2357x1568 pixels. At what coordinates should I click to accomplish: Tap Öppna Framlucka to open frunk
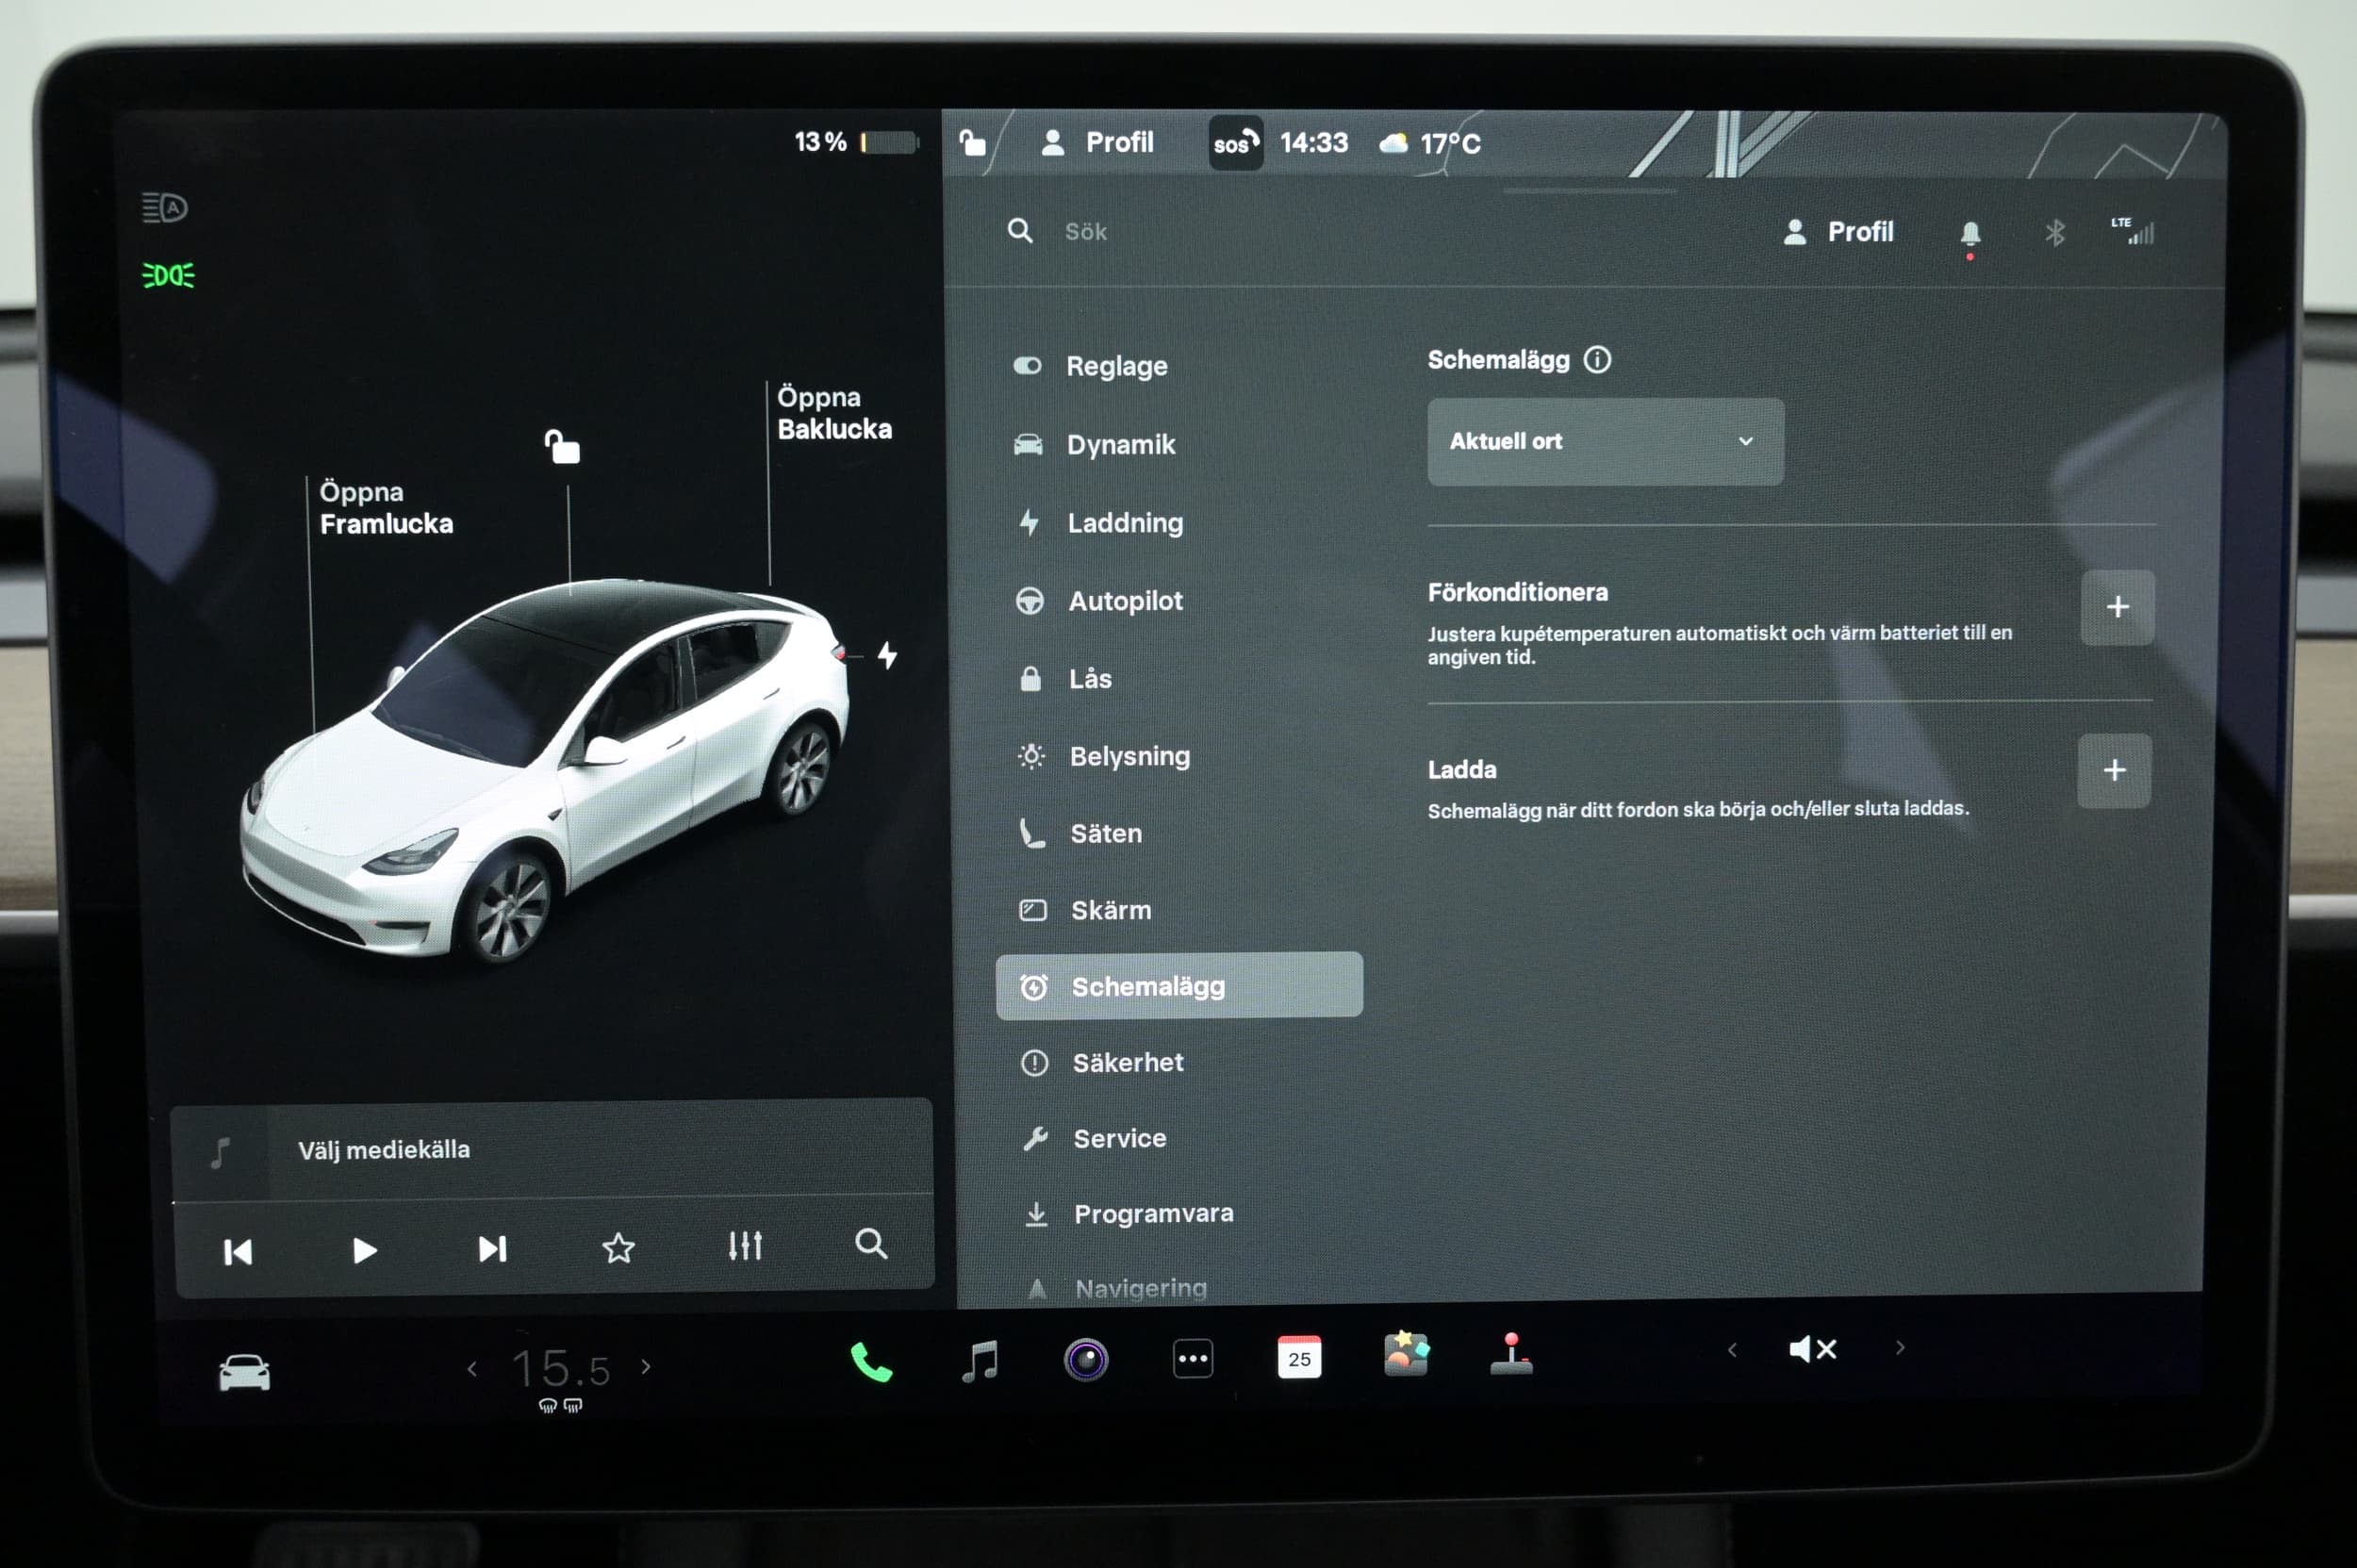pyautogui.click(x=386, y=508)
